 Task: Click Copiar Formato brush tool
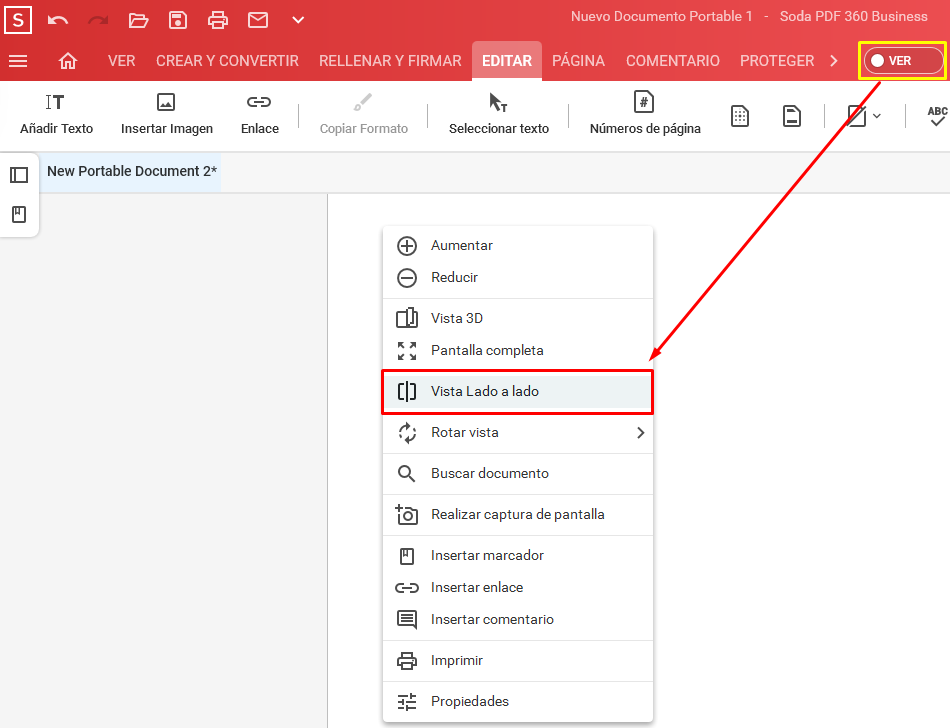pyautogui.click(x=364, y=114)
